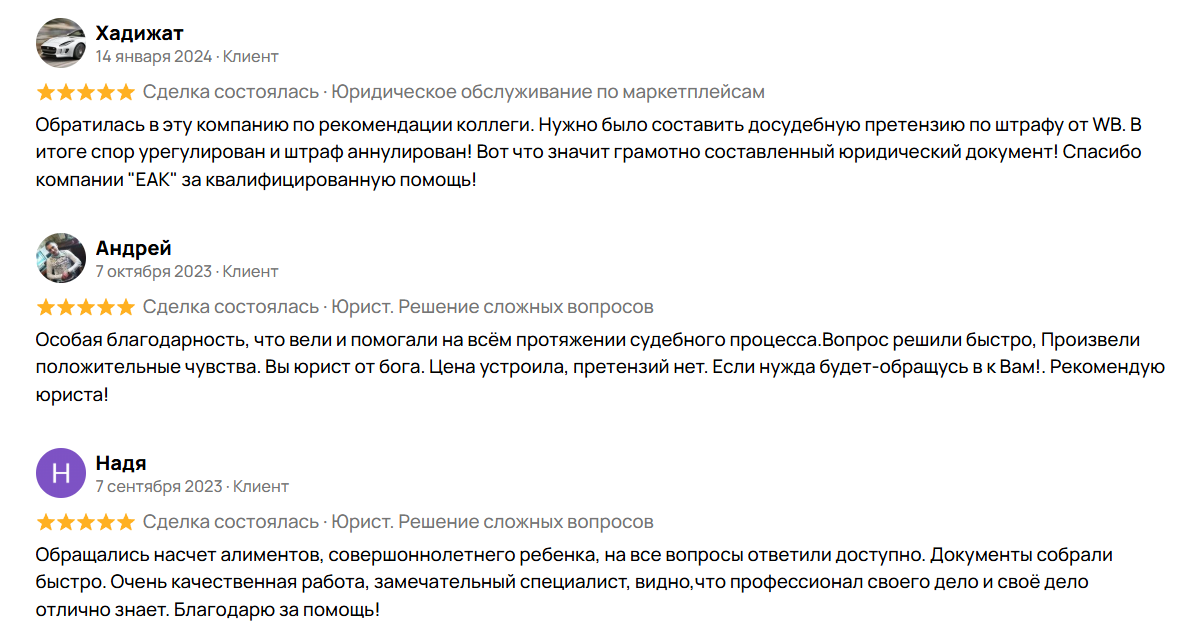
Task: Open reviewer name Надя
Action: pyautogui.click(x=121, y=463)
